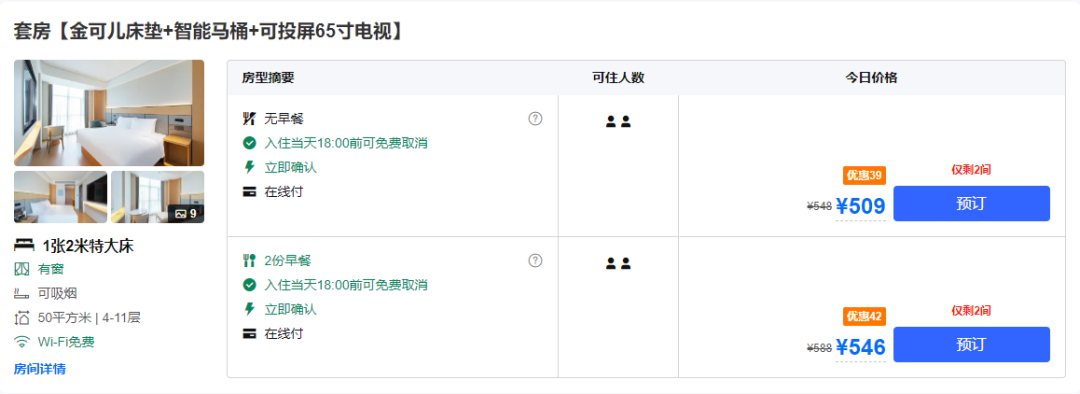This screenshot has width=1080, height=394.
Task: Click the 2份早餐 cutlery icon
Action: 249,260
